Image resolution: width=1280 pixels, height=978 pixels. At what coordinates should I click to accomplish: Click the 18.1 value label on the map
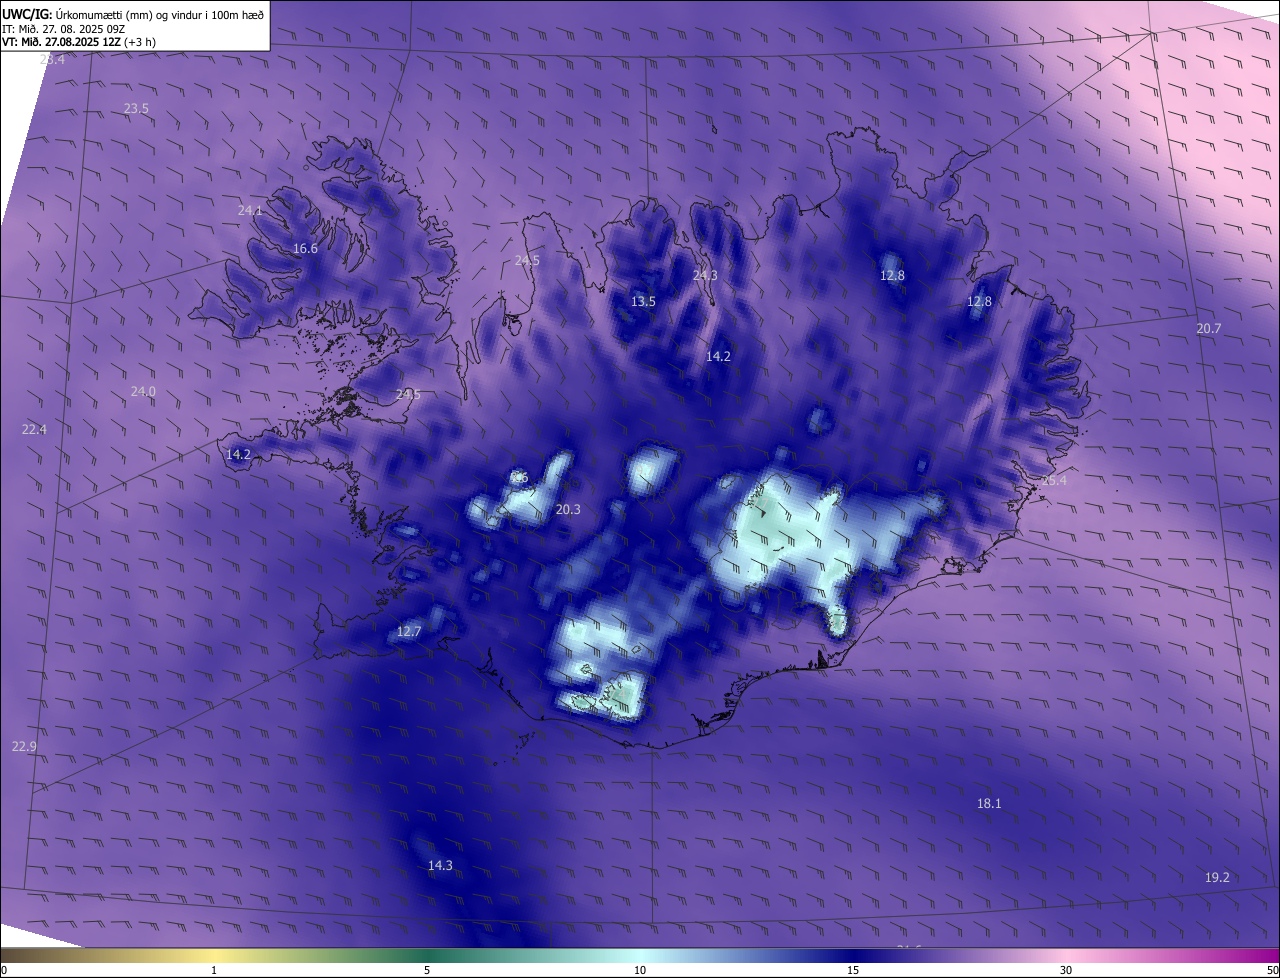pyautogui.click(x=989, y=803)
